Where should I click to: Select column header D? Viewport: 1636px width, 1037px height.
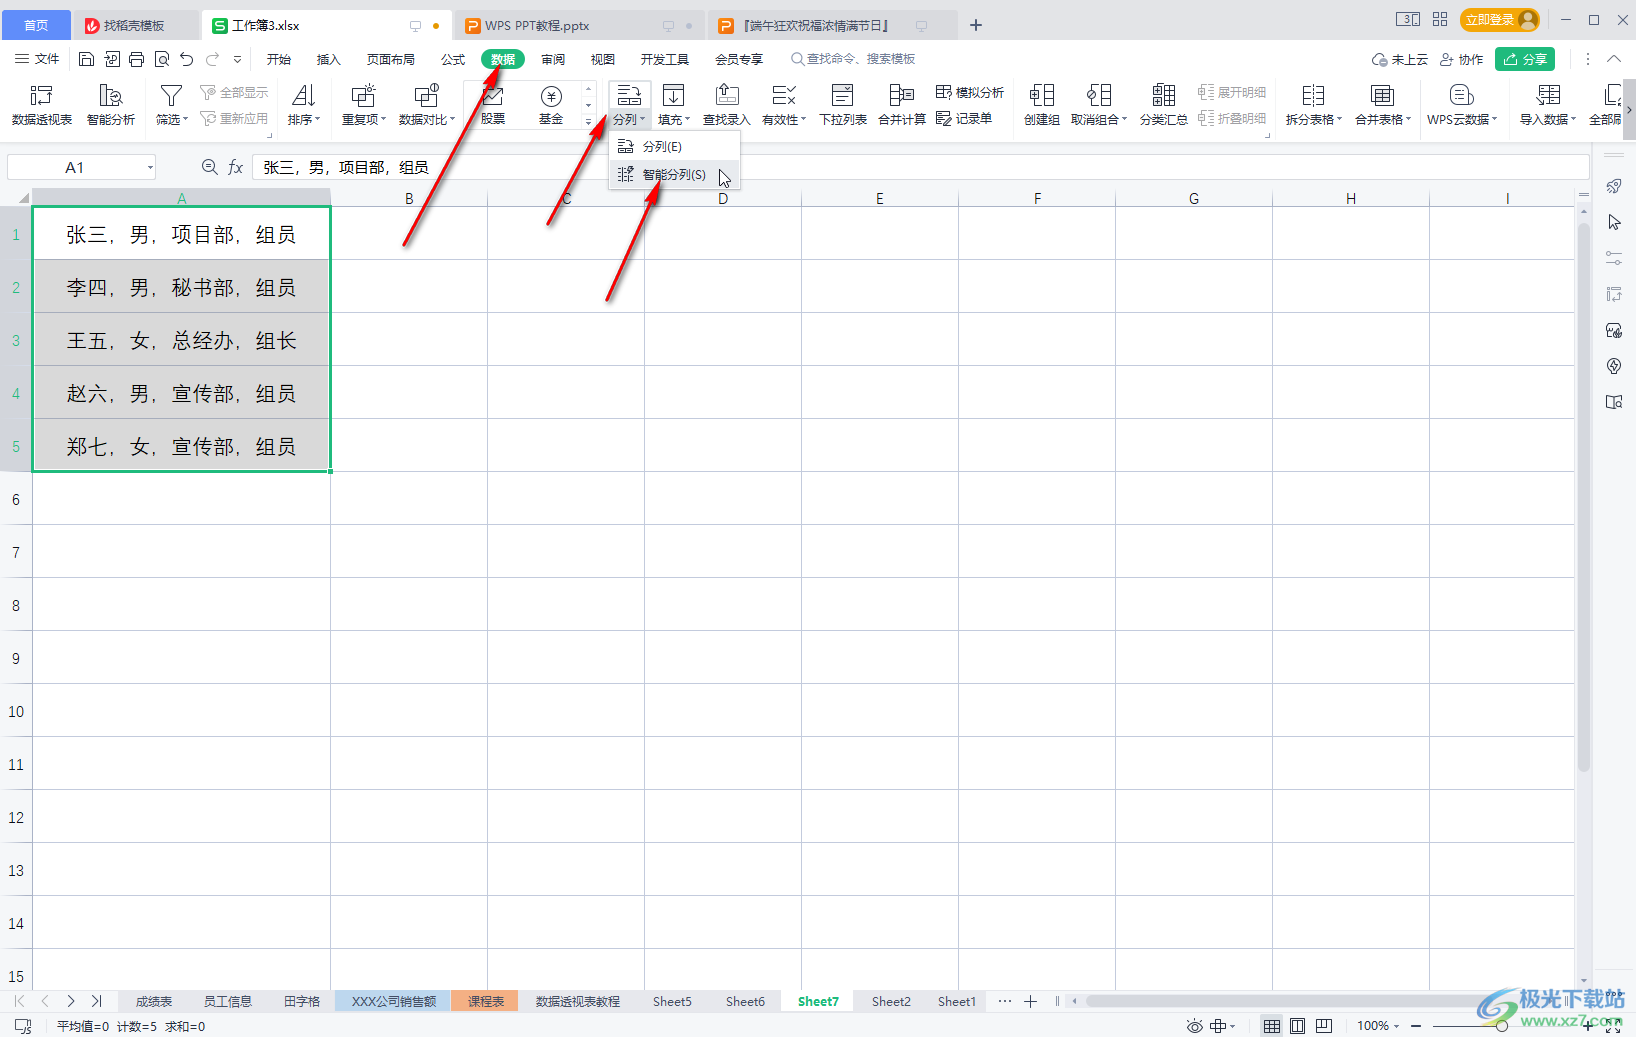[x=723, y=198]
